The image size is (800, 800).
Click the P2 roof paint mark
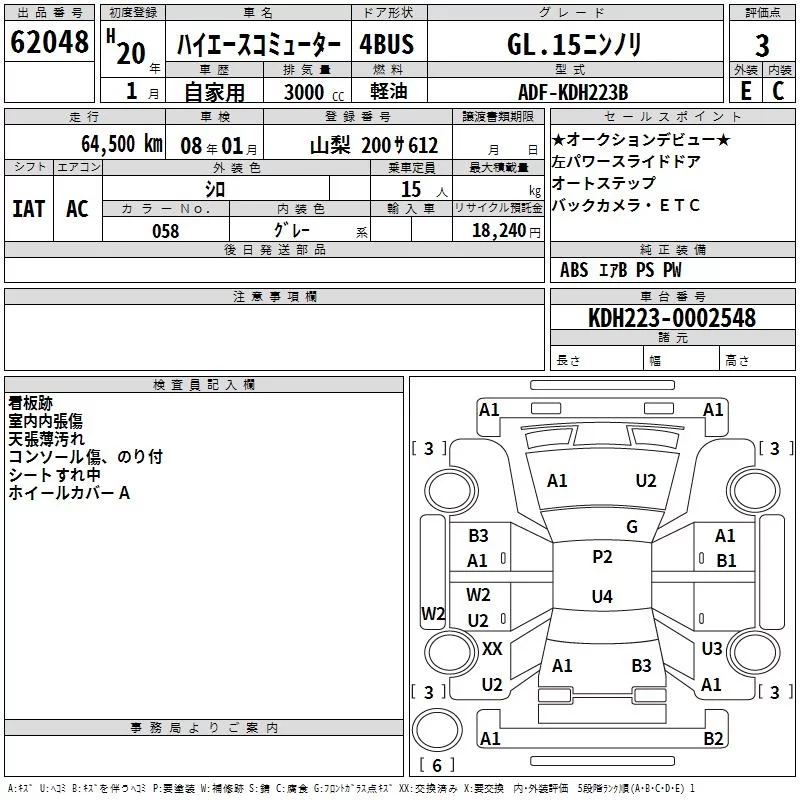[602, 557]
